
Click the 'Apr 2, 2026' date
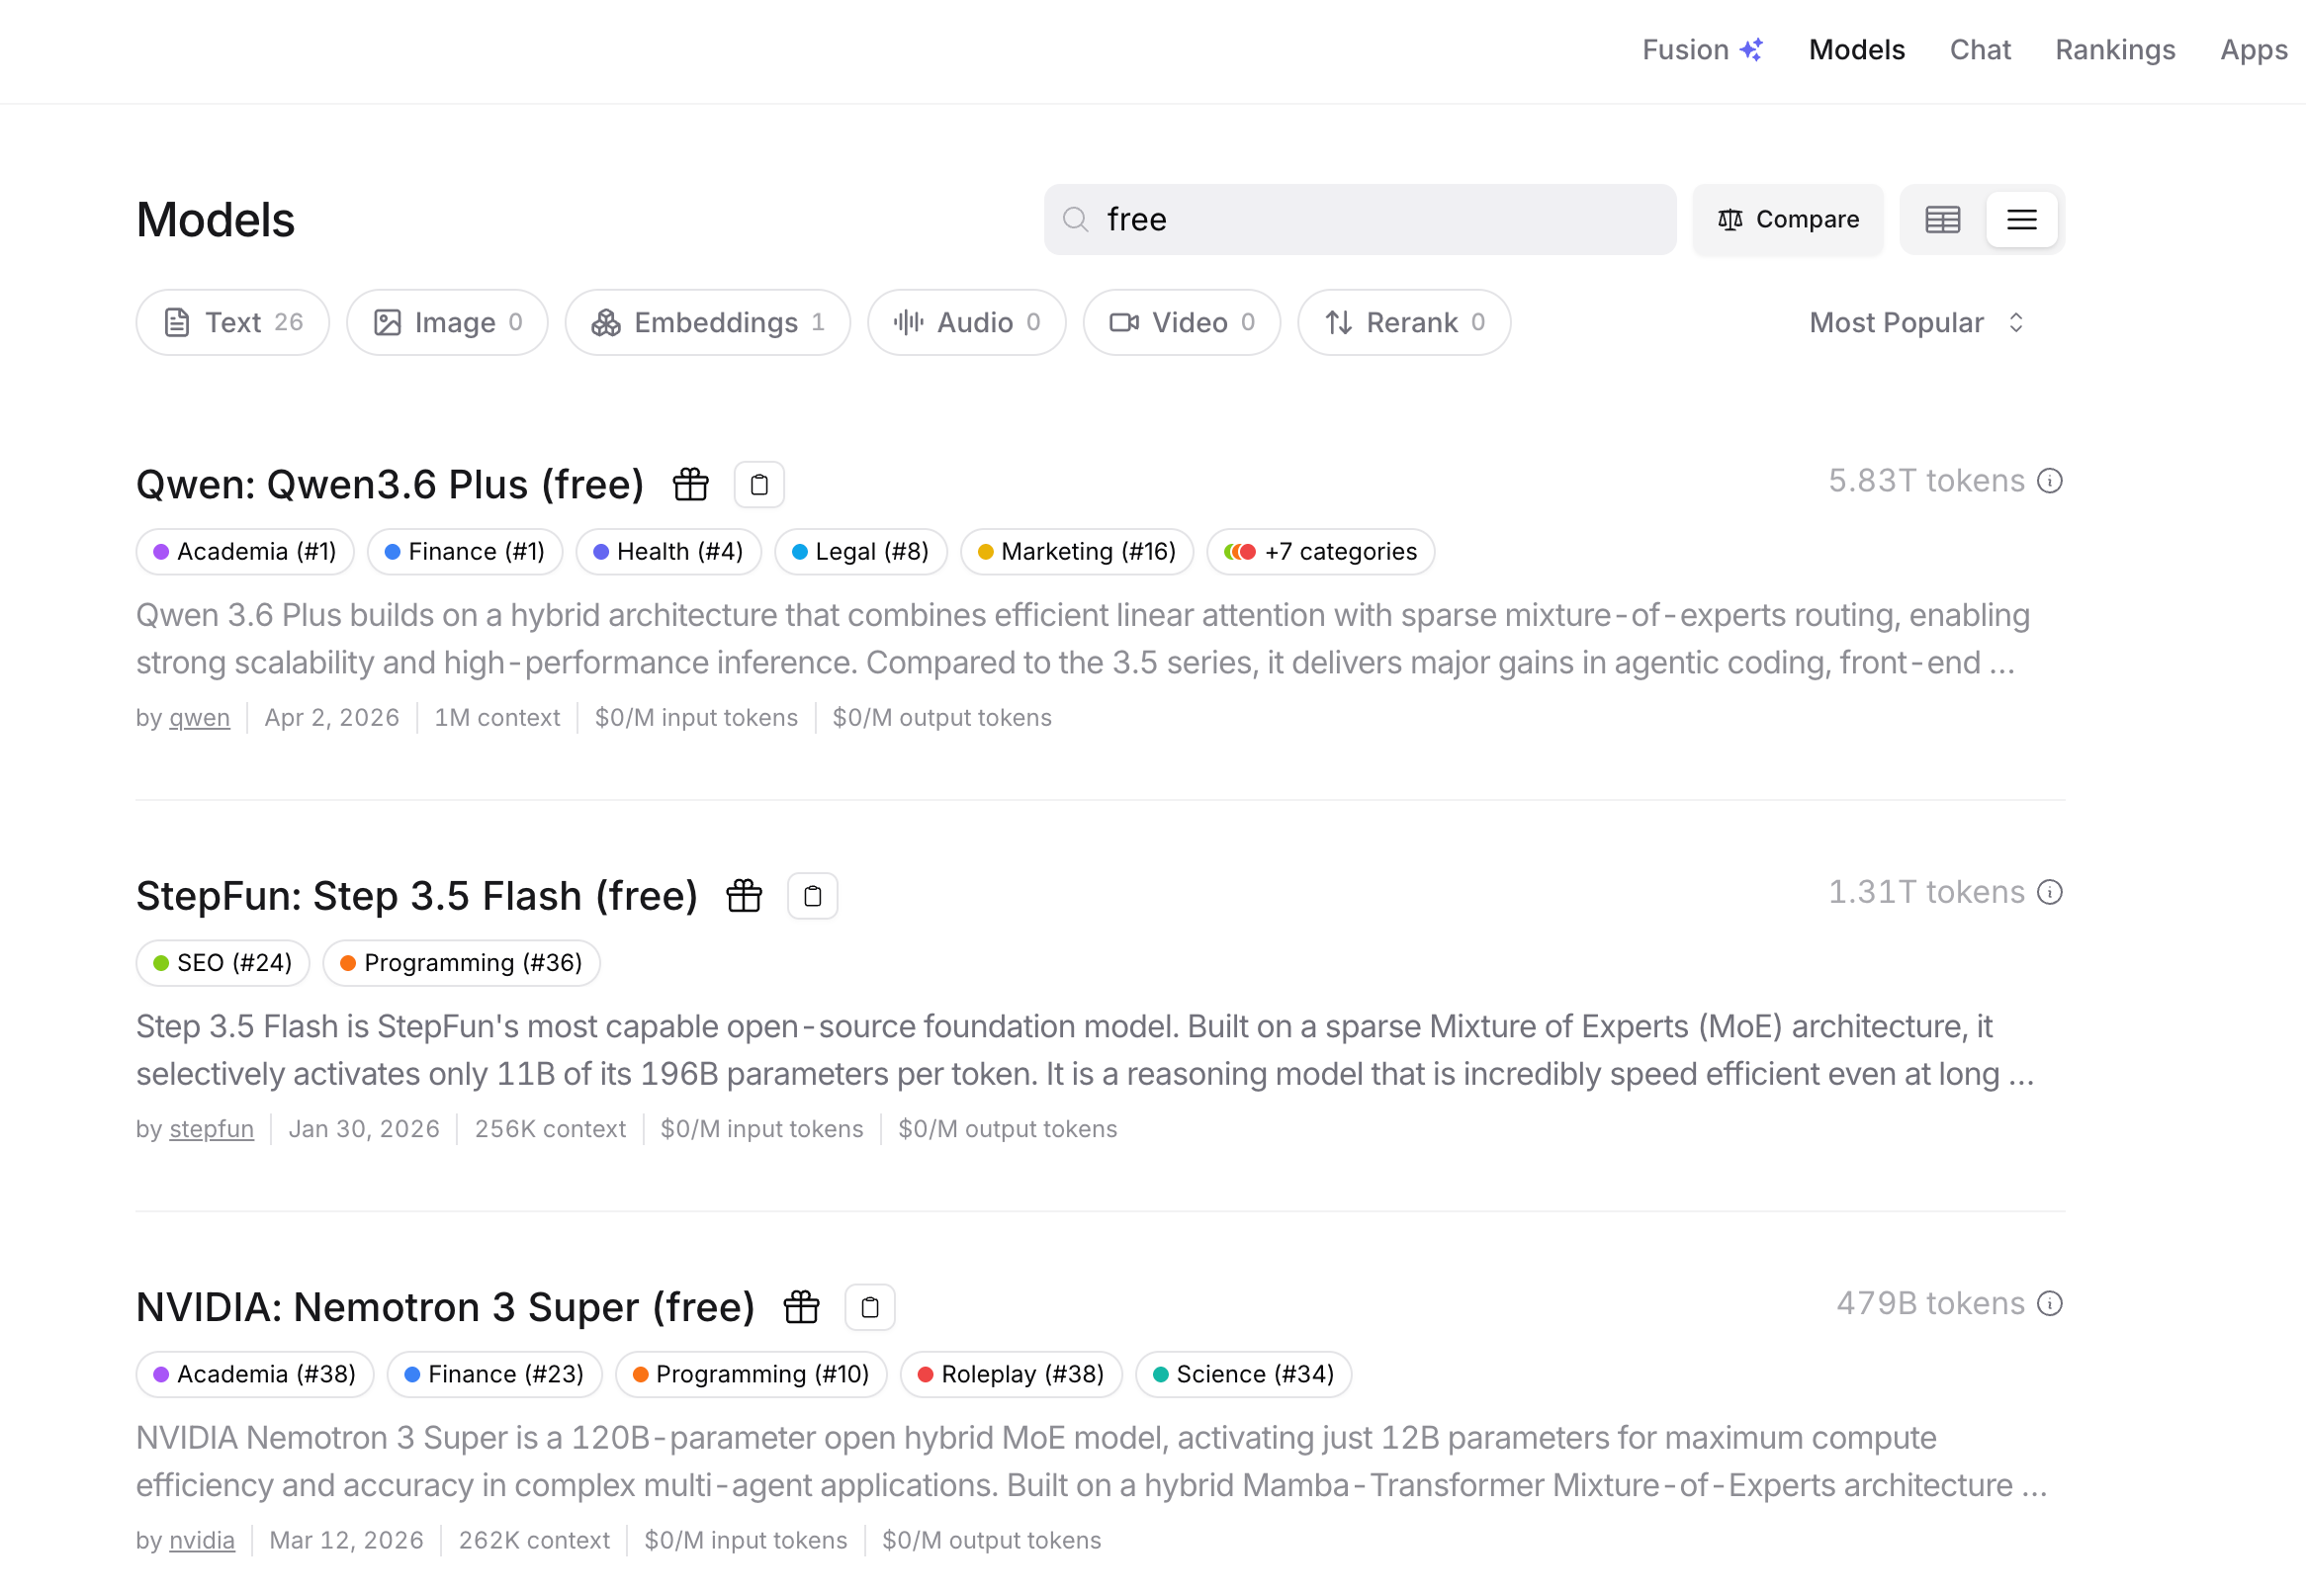332,718
